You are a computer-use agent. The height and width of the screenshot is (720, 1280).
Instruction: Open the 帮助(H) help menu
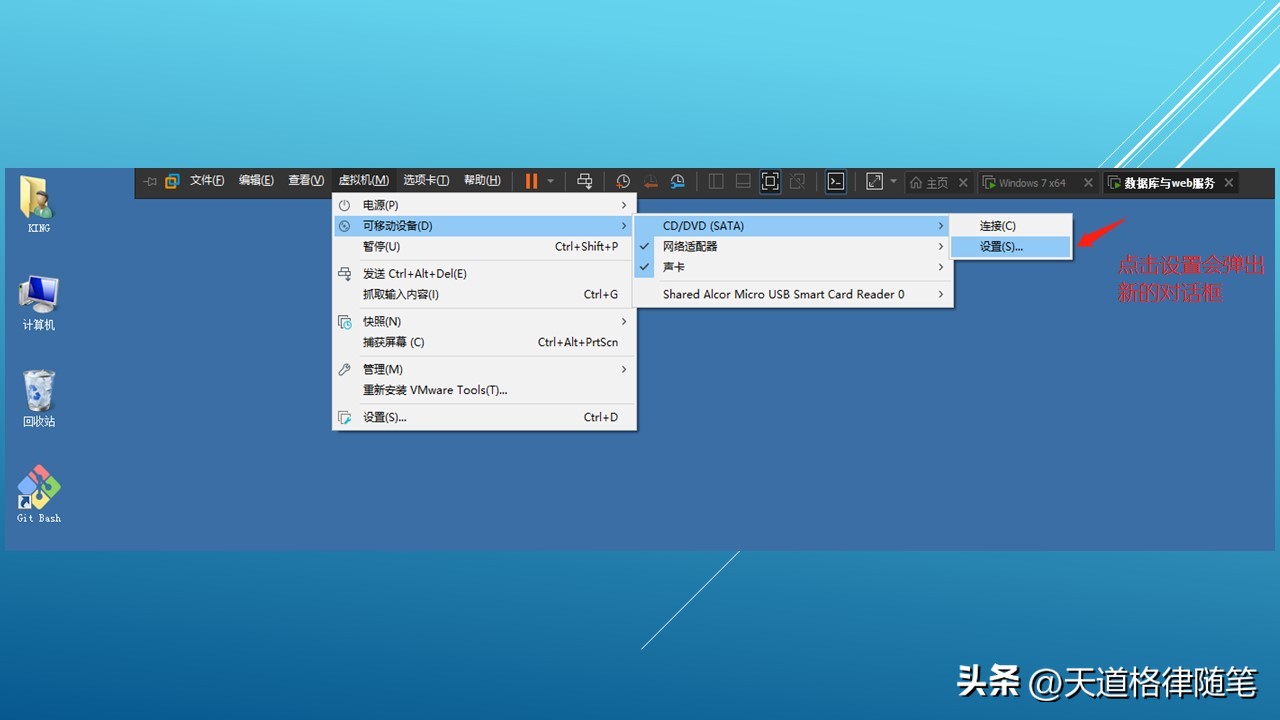pyautogui.click(x=481, y=181)
